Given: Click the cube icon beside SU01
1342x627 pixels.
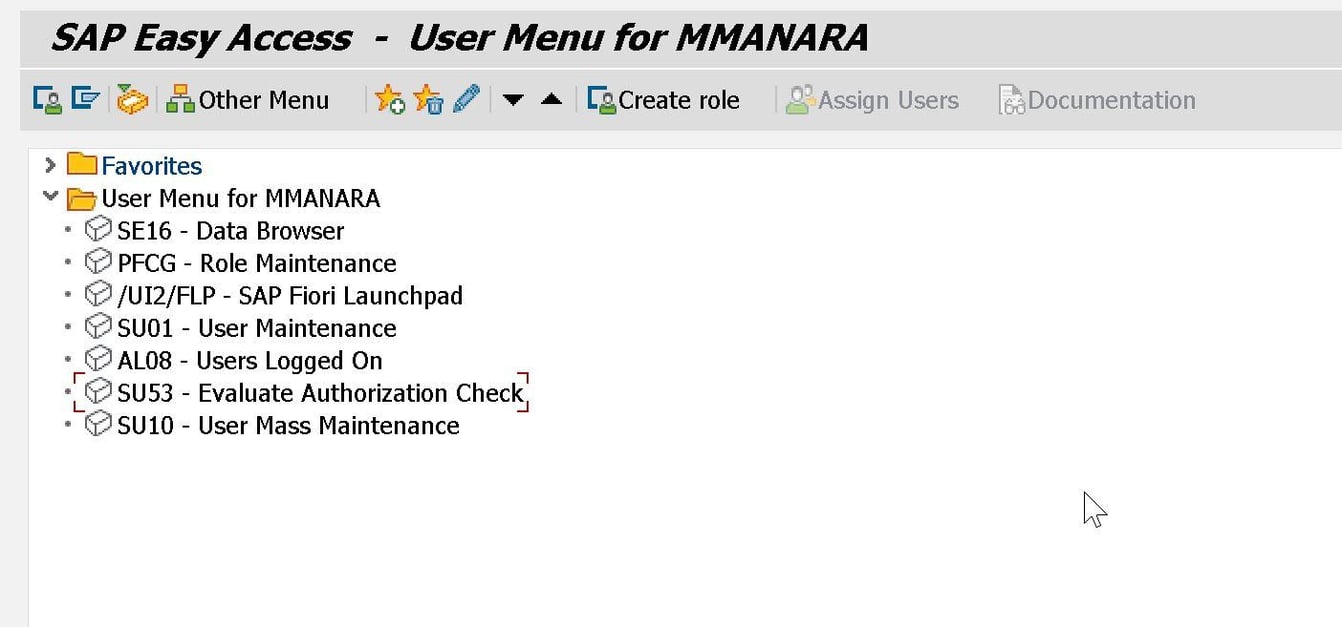Looking at the screenshot, I should pyautogui.click(x=99, y=327).
